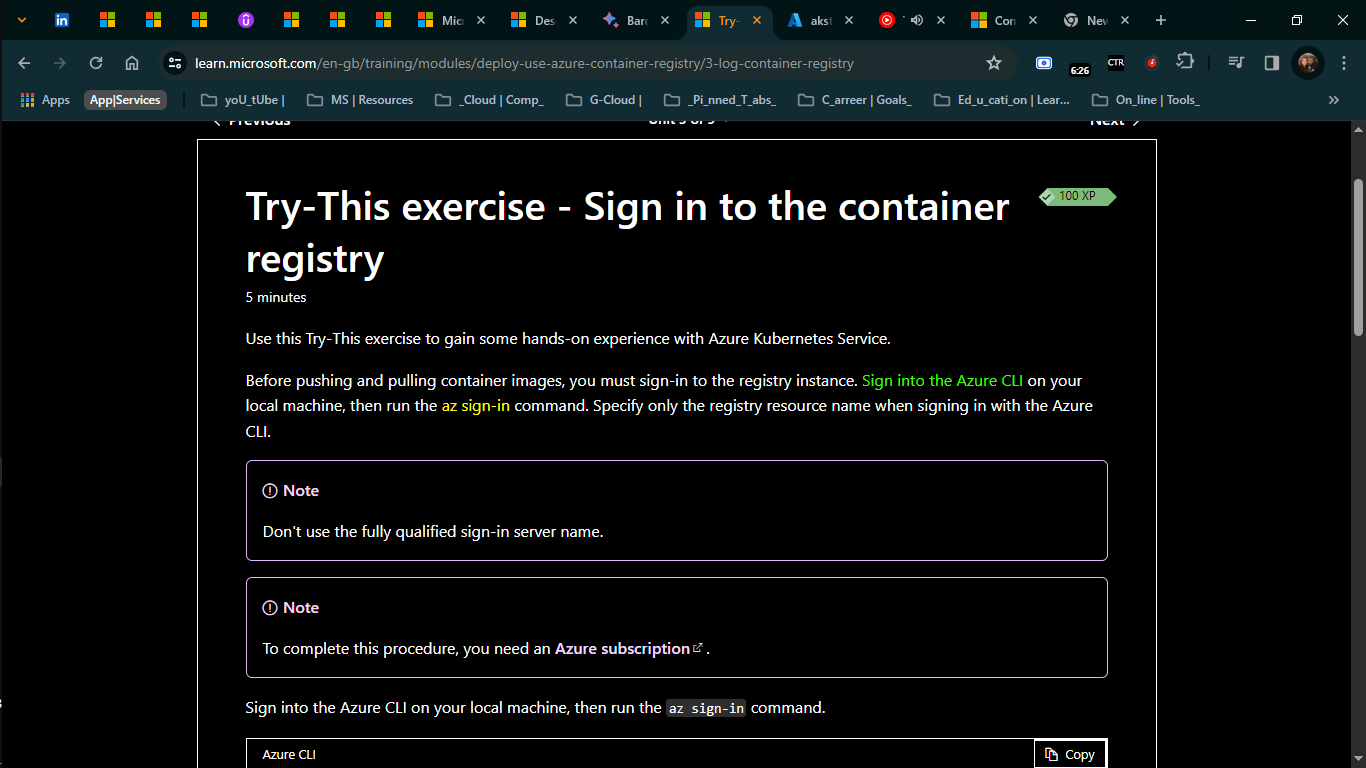The height and width of the screenshot is (768, 1366).
Task: Switch to the Bard tab
Action: [630, 19]
